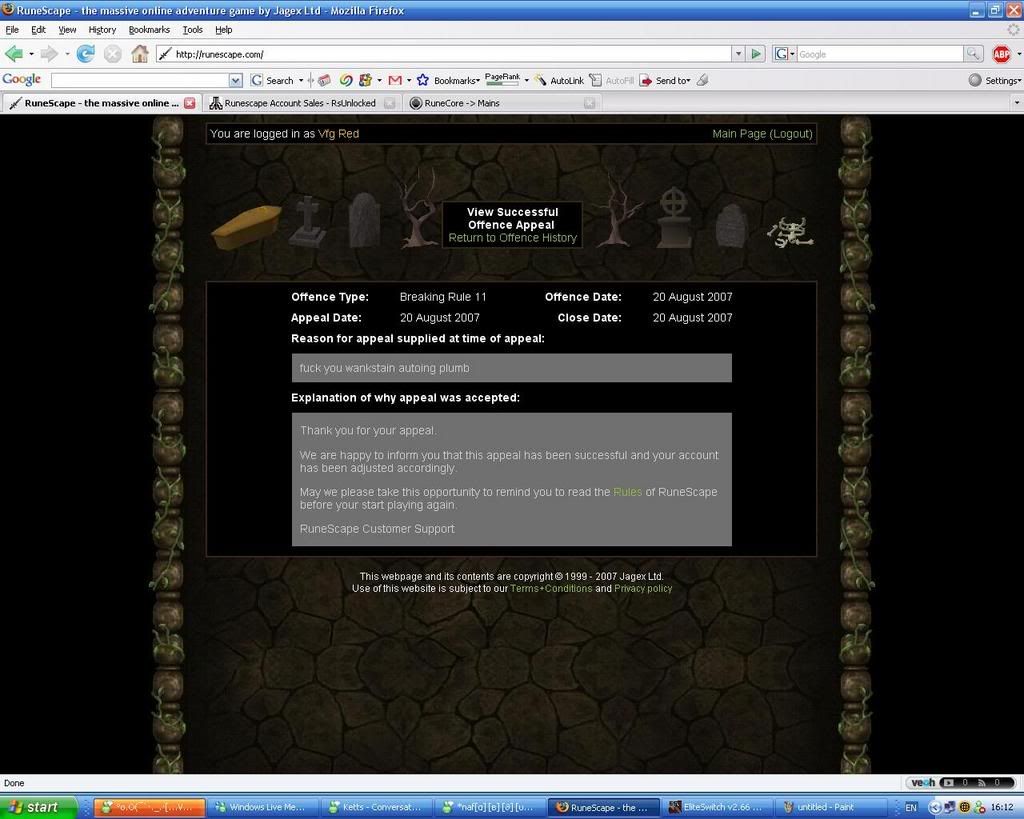
Task: Click the Adblock Plus ABP icon
Action: click(x=1001, y=54)
